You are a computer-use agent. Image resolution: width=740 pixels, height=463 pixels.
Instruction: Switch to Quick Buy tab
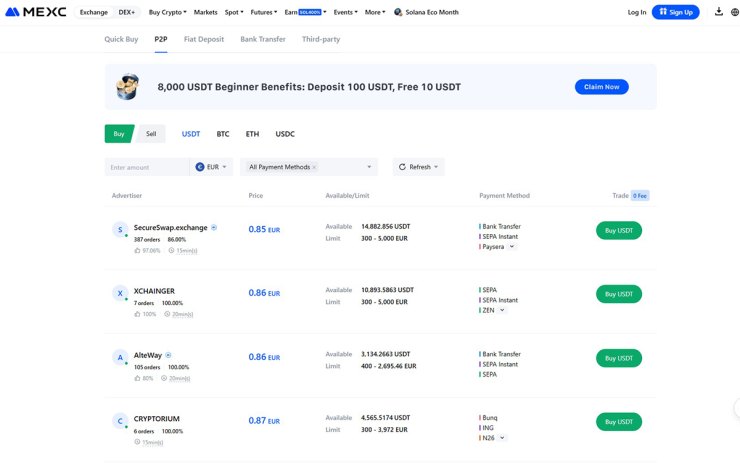[x=121, y=39]
